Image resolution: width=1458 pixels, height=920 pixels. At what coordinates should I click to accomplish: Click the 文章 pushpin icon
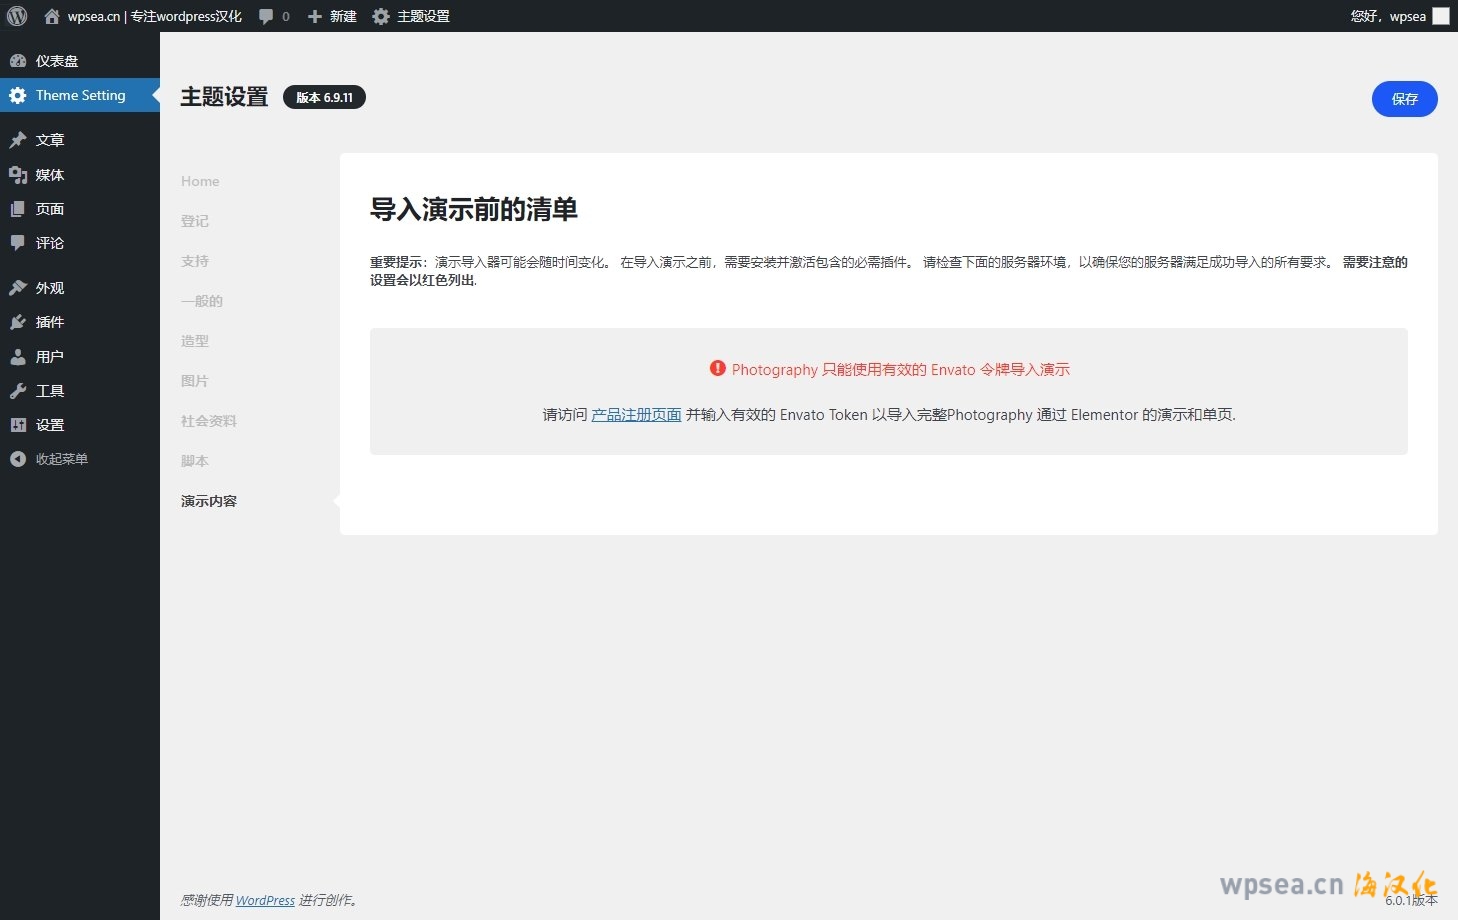[18, 140]
